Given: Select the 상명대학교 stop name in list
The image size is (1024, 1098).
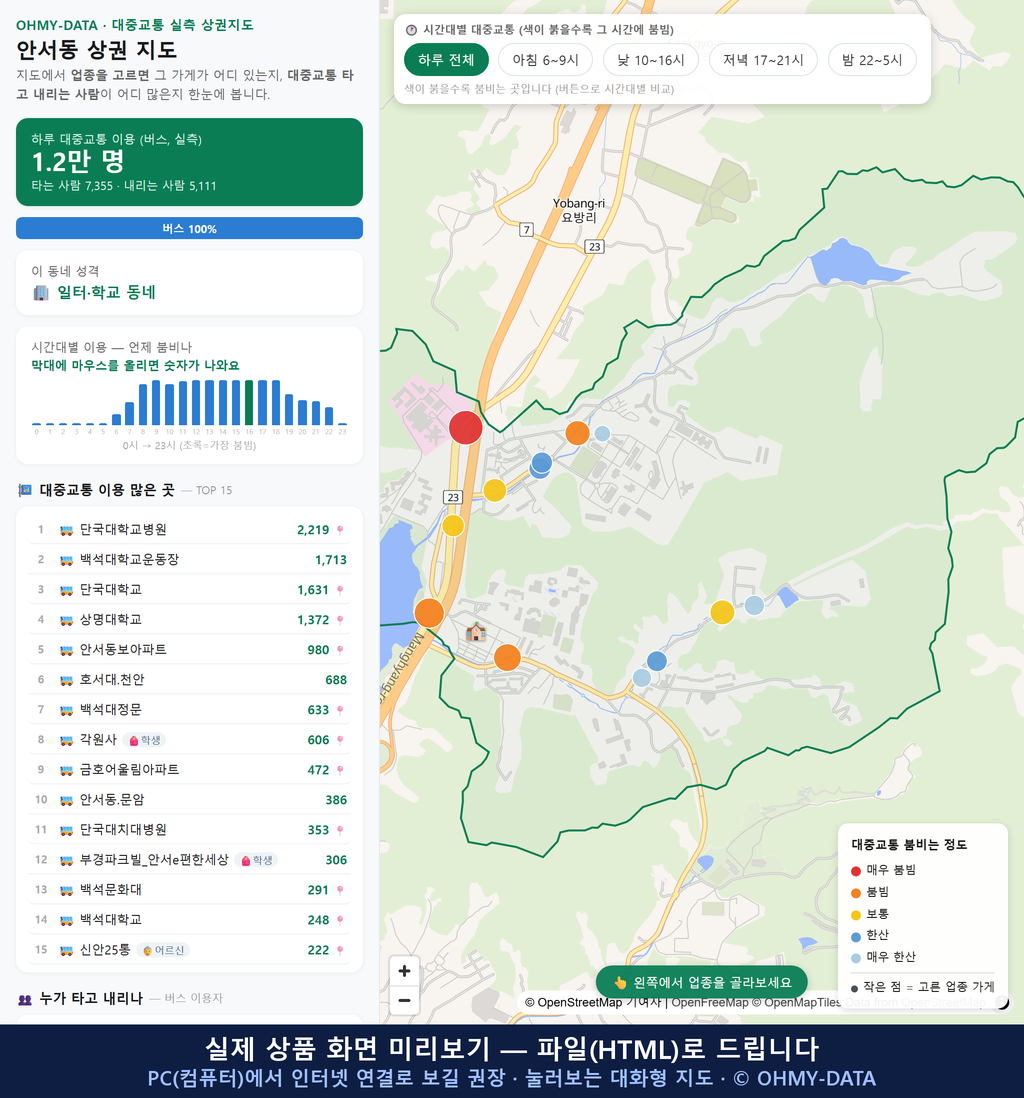Looking at the screenshot, I should click(111, 620).
